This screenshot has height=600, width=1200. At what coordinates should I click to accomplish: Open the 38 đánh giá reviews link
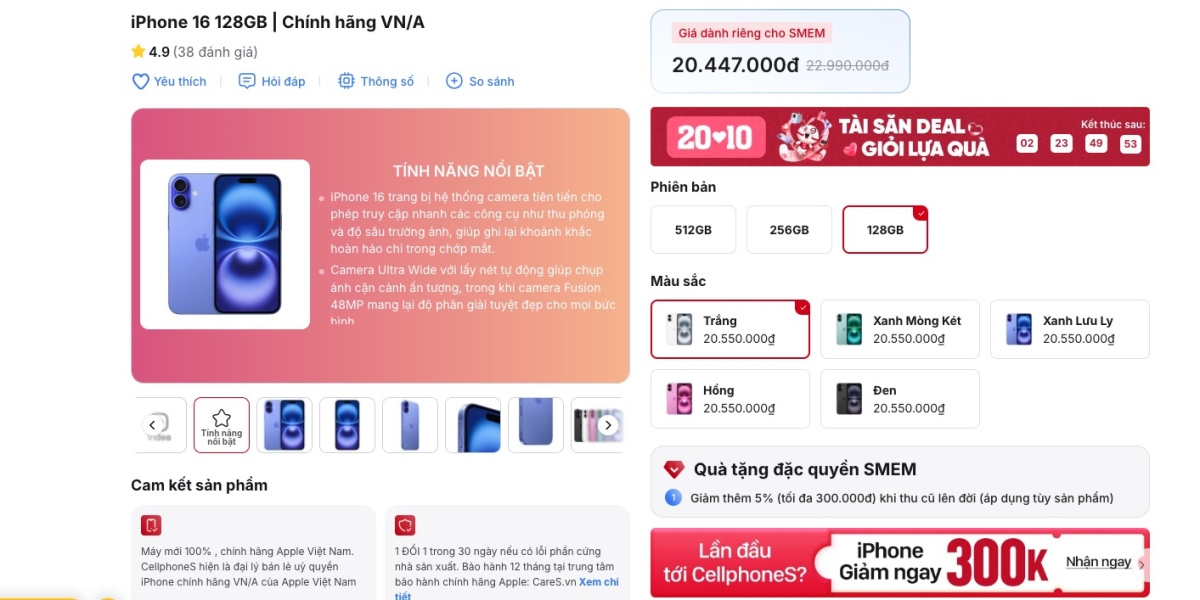coord(215,52)
